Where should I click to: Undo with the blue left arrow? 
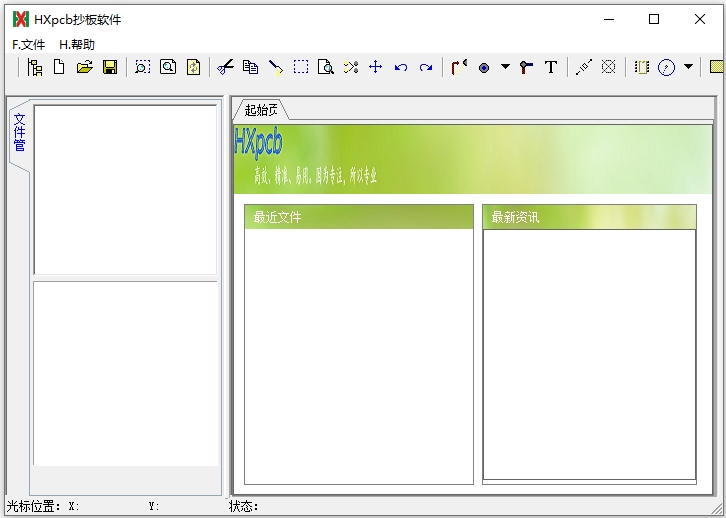tap(401, 68)
